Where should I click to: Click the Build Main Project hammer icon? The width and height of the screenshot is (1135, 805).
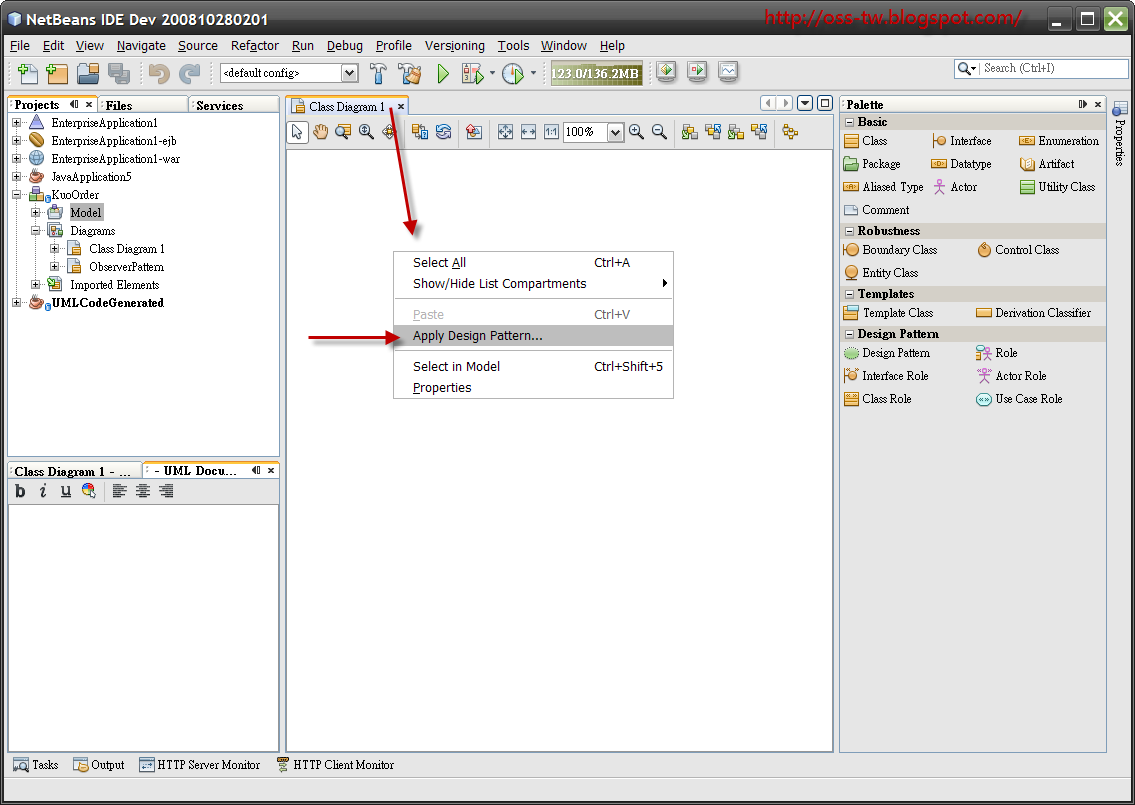point(378,73)
